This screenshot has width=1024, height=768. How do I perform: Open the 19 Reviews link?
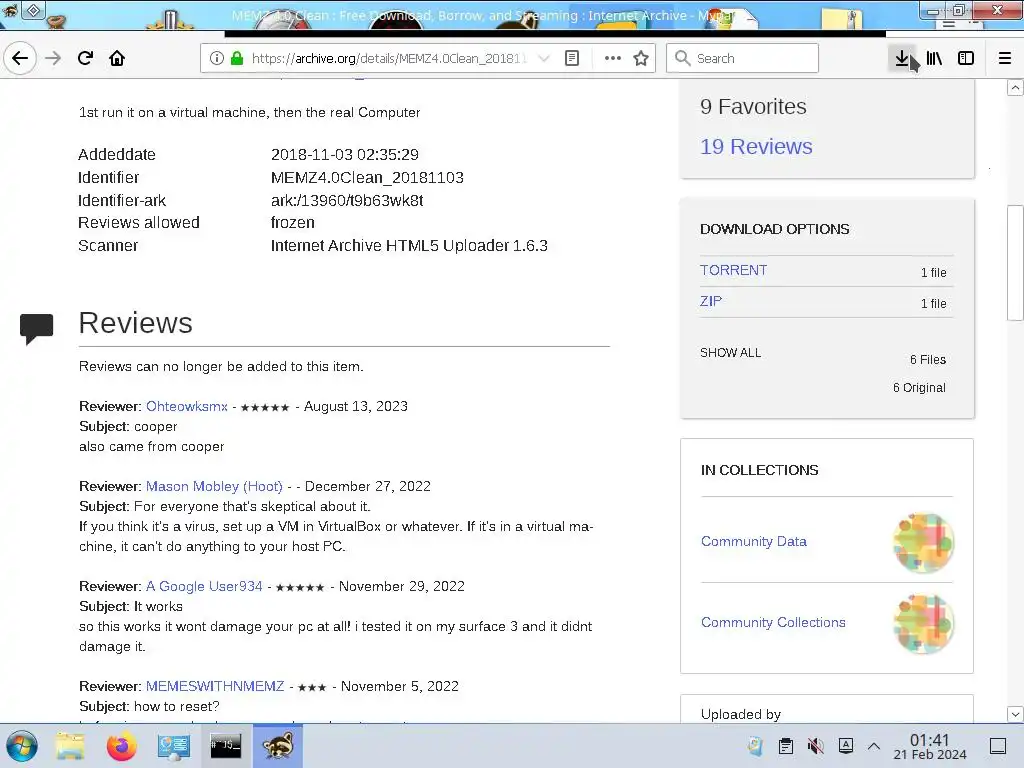pos(756,146)
